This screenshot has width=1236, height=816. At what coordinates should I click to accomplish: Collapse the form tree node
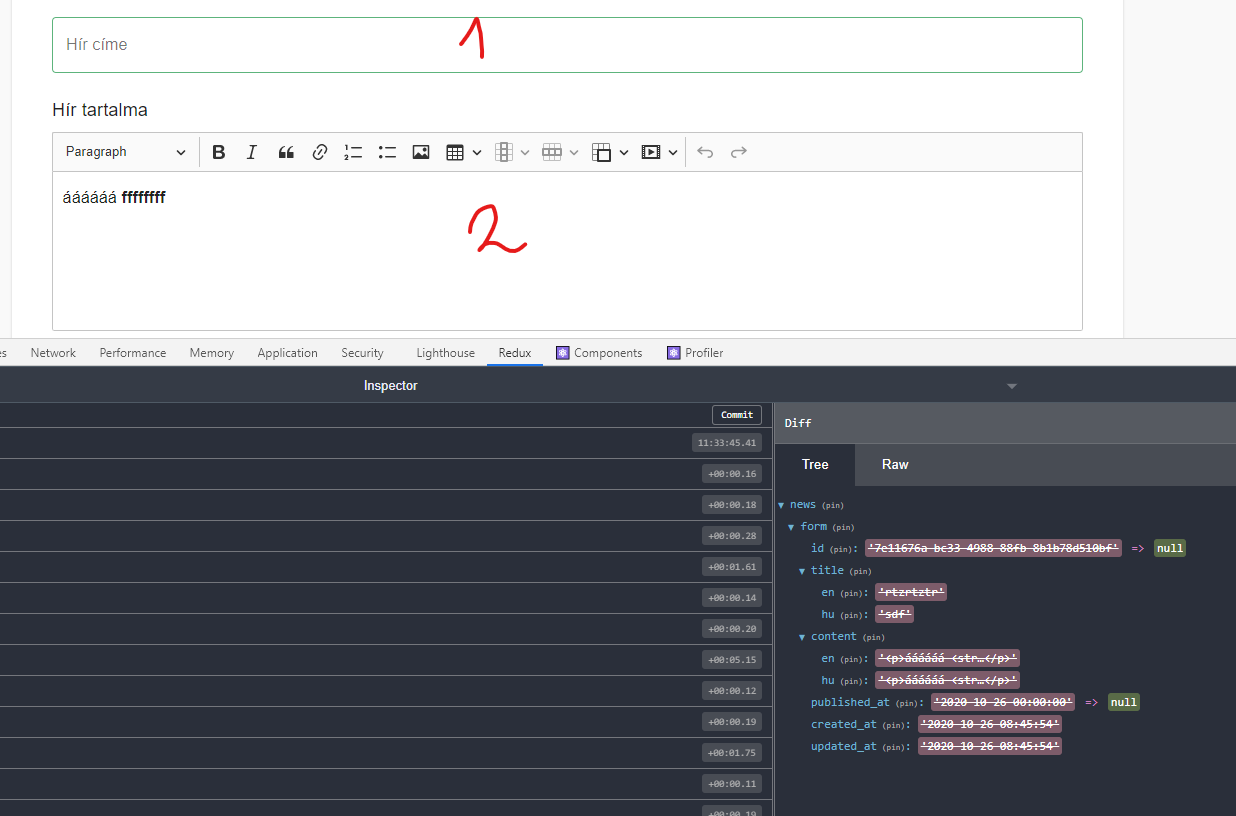click(x=792, y=527)
